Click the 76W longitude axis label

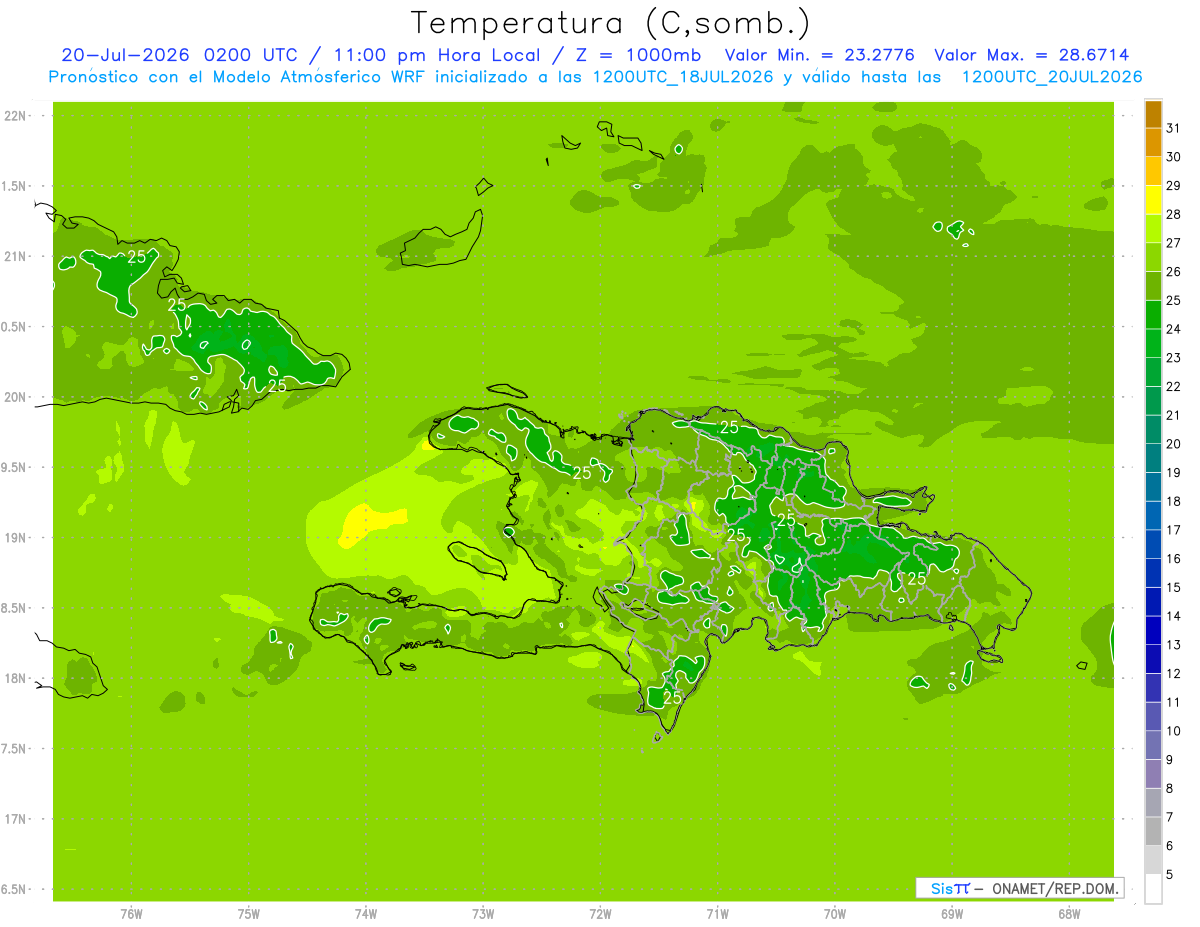(131, 914)
